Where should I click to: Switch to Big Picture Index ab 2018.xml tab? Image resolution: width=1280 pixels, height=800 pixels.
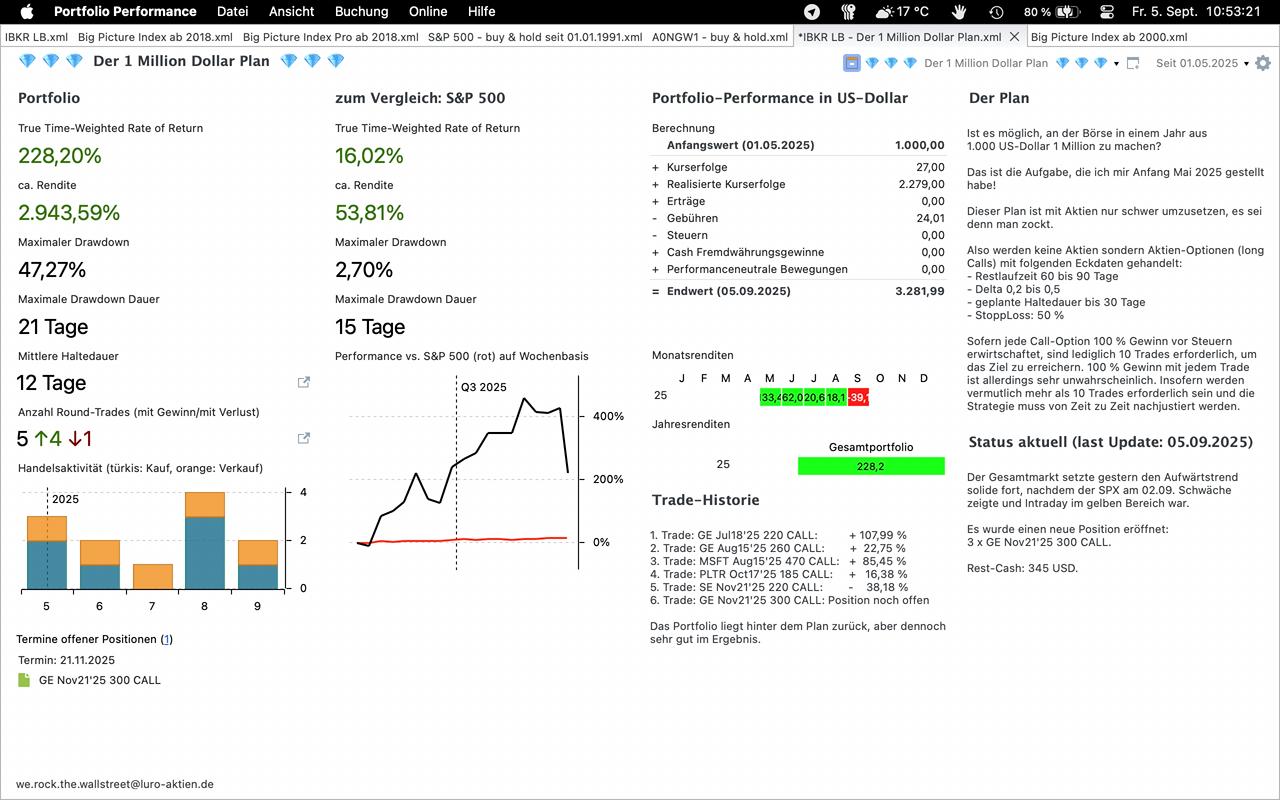pos(155,37)
